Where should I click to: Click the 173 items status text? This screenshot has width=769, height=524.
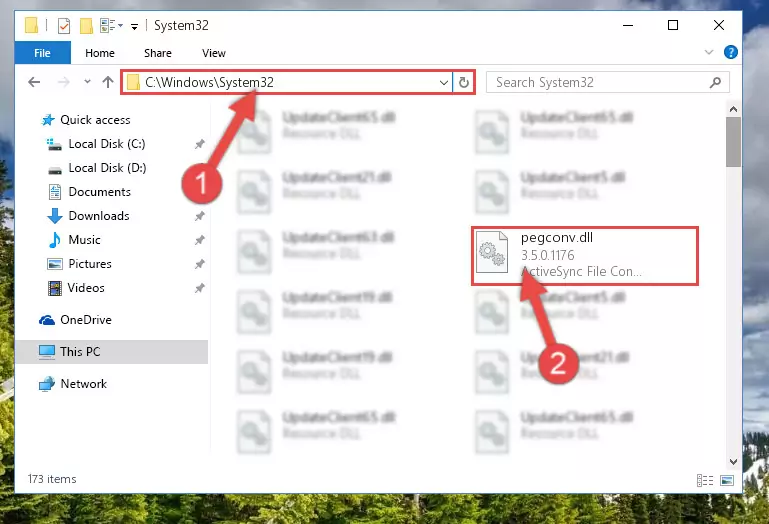(x=52, y=479)
